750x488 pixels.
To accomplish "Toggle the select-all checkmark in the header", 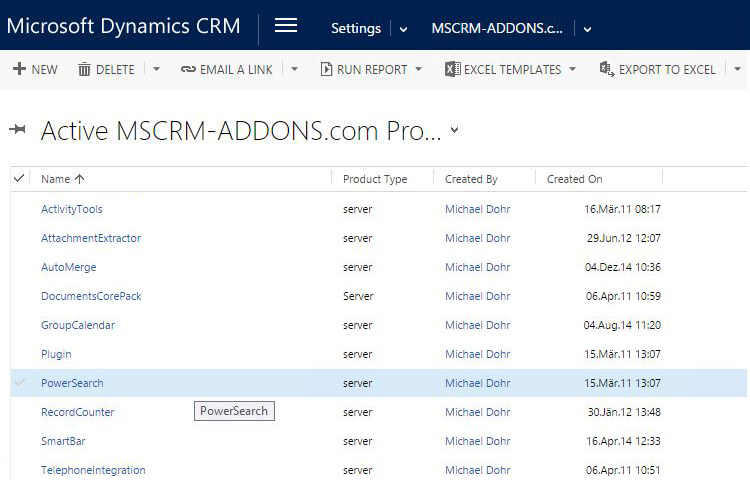I will click(x=19, y=178).
